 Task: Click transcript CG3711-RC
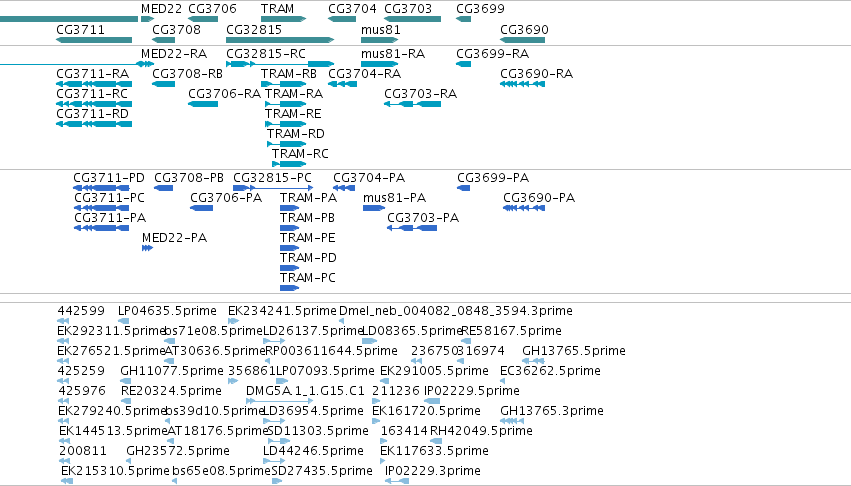92,94
